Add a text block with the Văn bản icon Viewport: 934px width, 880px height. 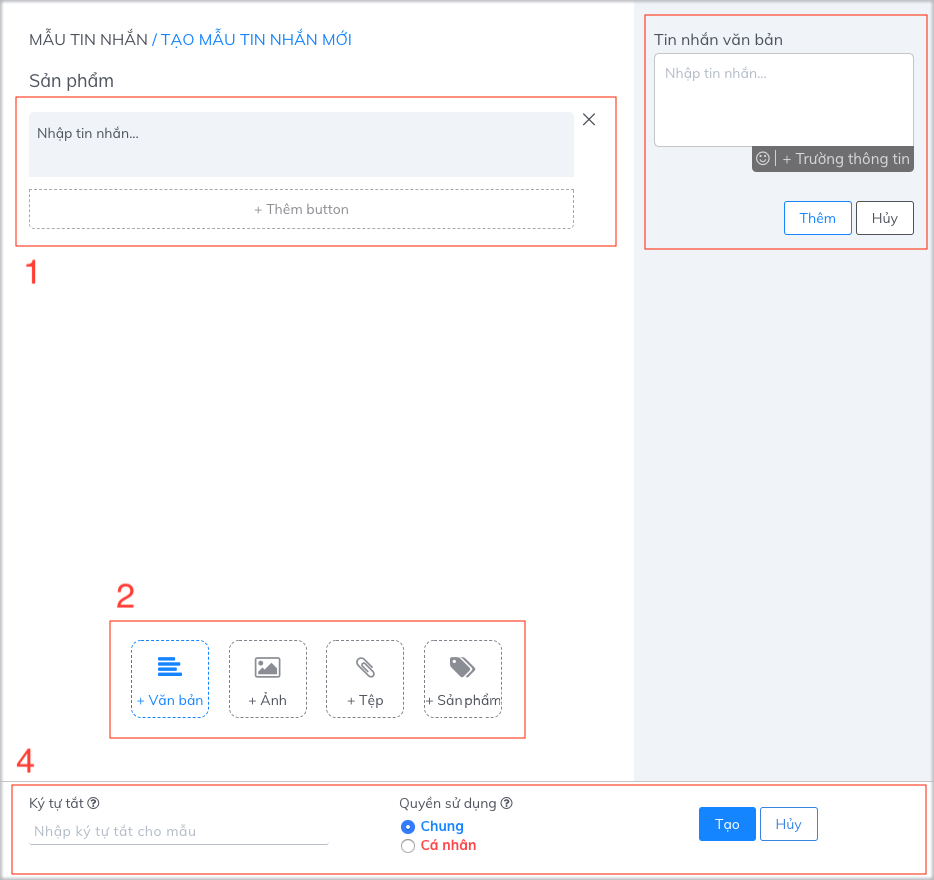(x=170, y=678)
